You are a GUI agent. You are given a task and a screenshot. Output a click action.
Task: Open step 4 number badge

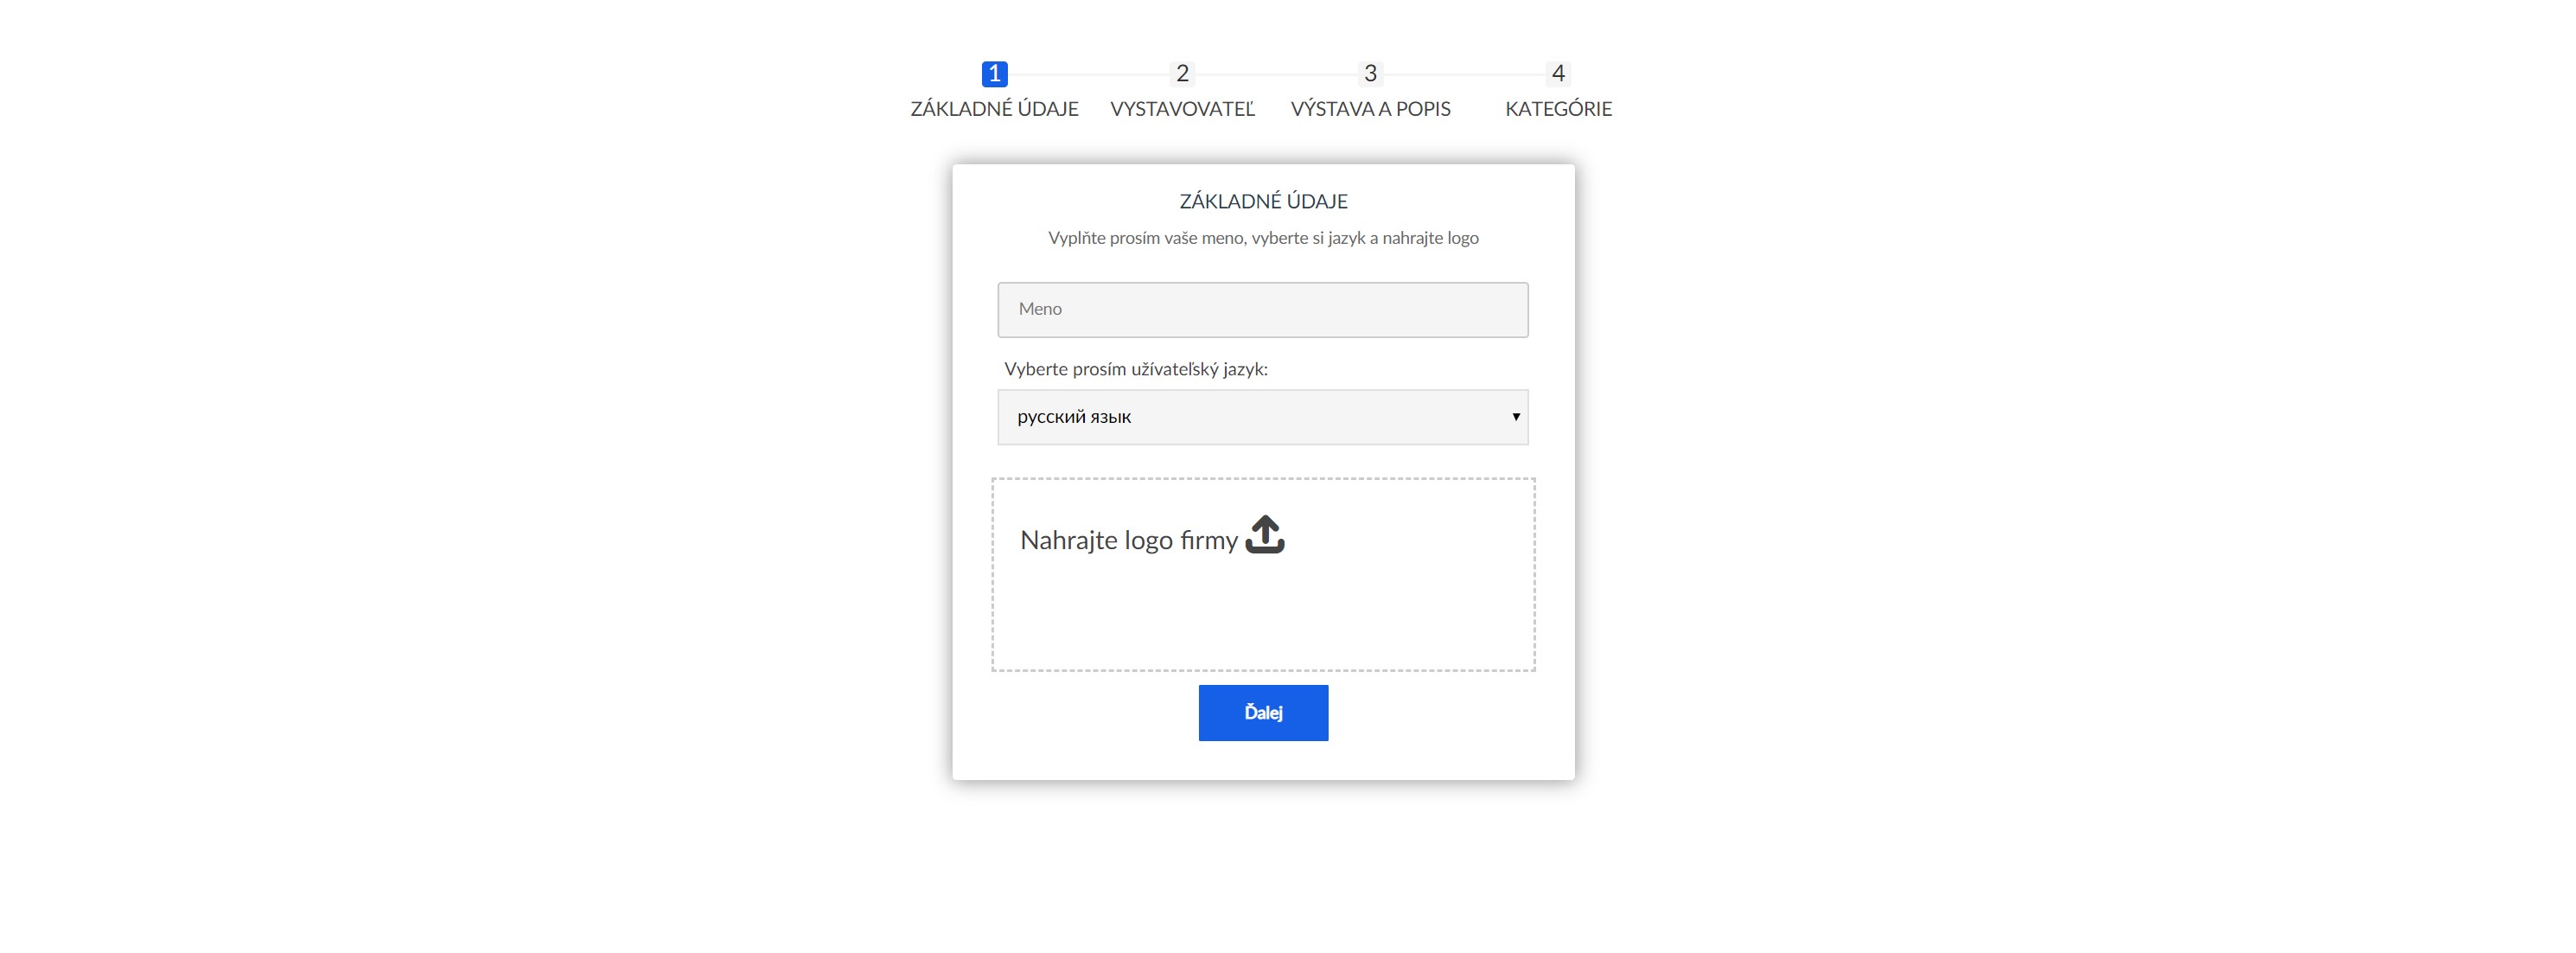click(x=1558, y=74)
